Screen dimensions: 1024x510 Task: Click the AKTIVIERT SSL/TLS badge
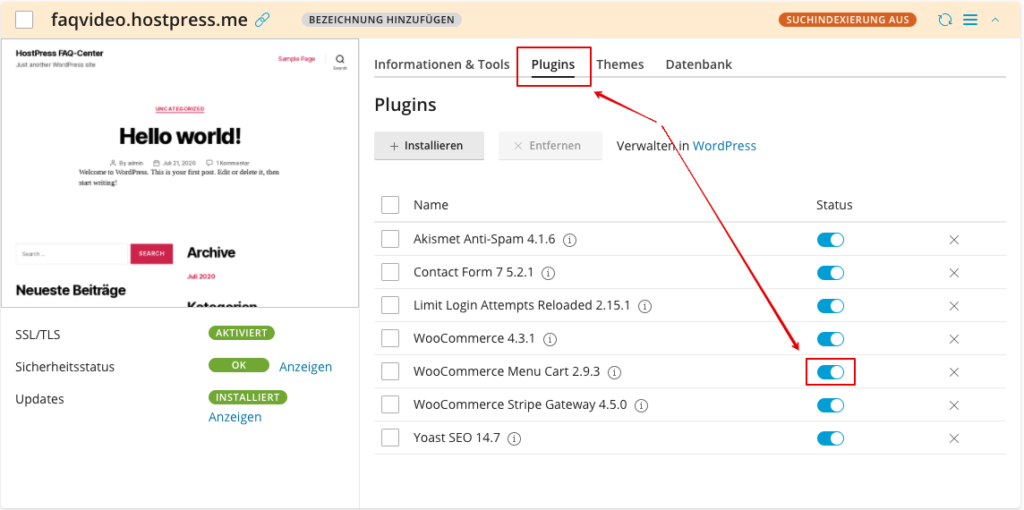242,333
